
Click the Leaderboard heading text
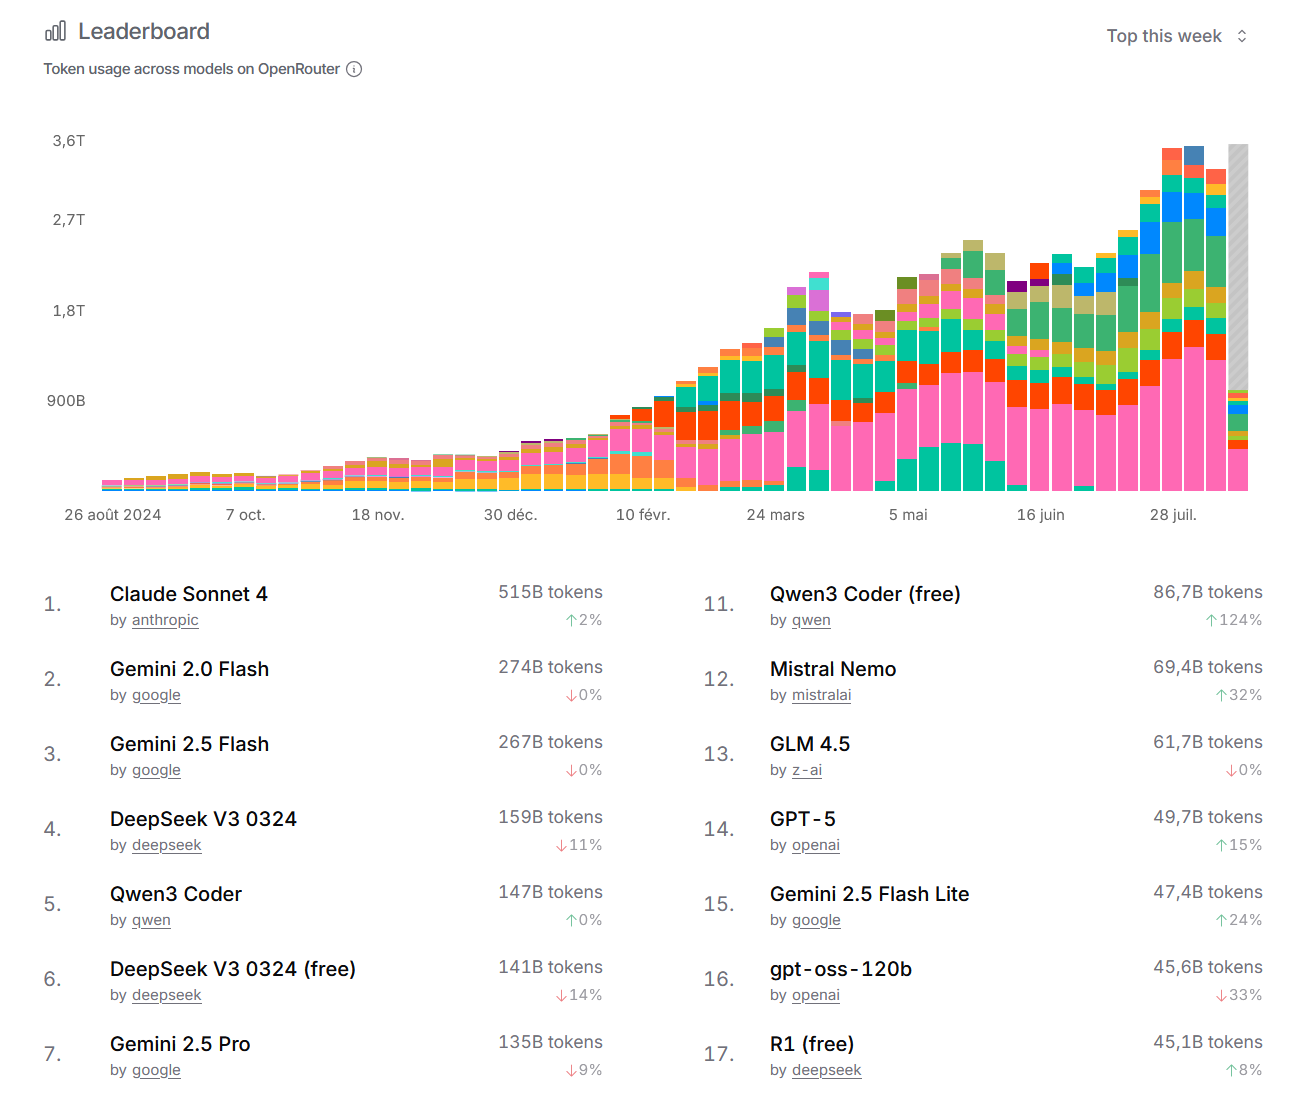pos(144,32)
